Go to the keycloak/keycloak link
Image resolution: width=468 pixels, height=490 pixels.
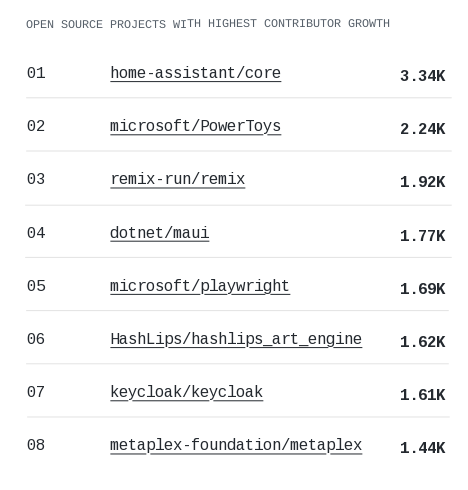(x=187, y=392)
